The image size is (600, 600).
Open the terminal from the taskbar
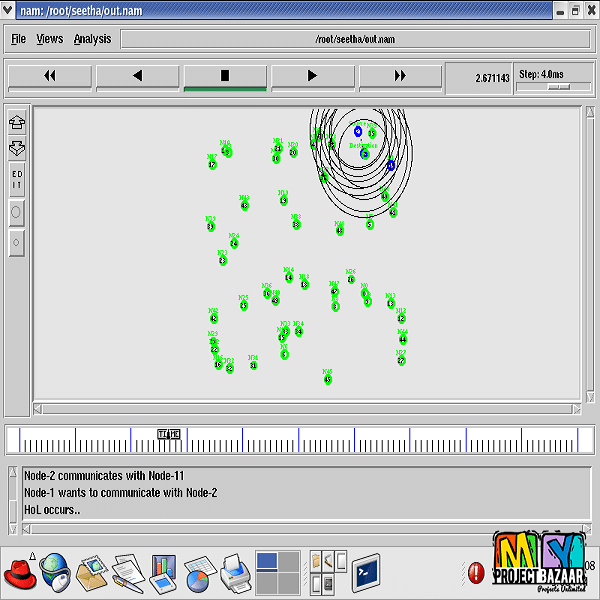point(366,573)
